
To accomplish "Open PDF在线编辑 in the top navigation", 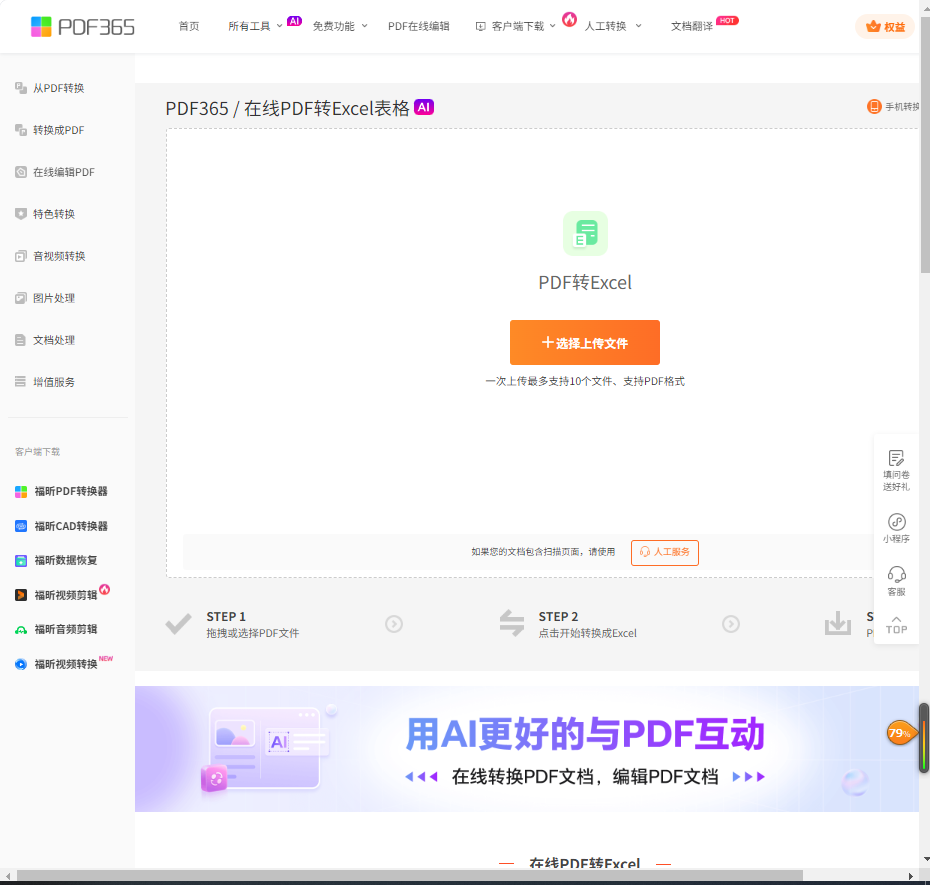I will tap(418, 26).
